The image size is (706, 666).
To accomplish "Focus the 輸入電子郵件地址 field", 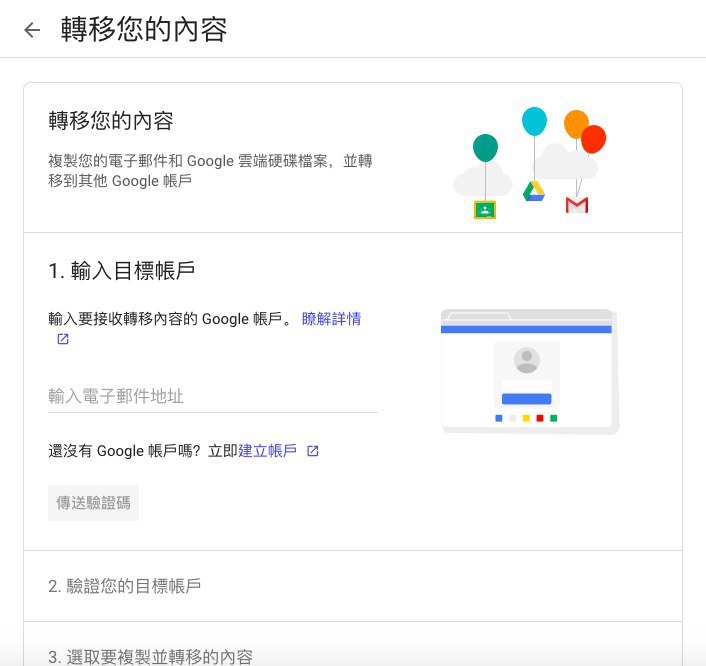I will click(x=213, y=397).
